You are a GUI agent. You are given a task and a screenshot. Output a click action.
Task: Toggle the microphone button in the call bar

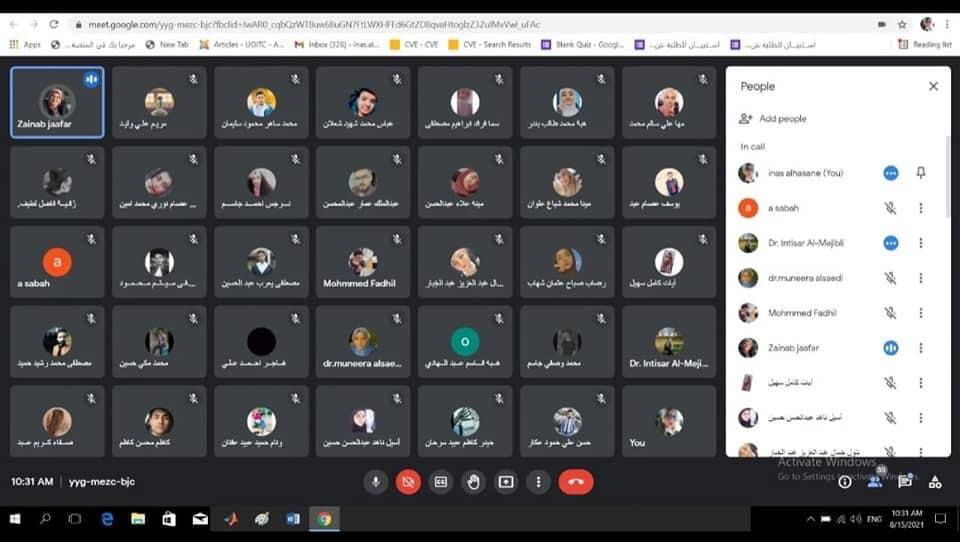[x=376, y=482]
